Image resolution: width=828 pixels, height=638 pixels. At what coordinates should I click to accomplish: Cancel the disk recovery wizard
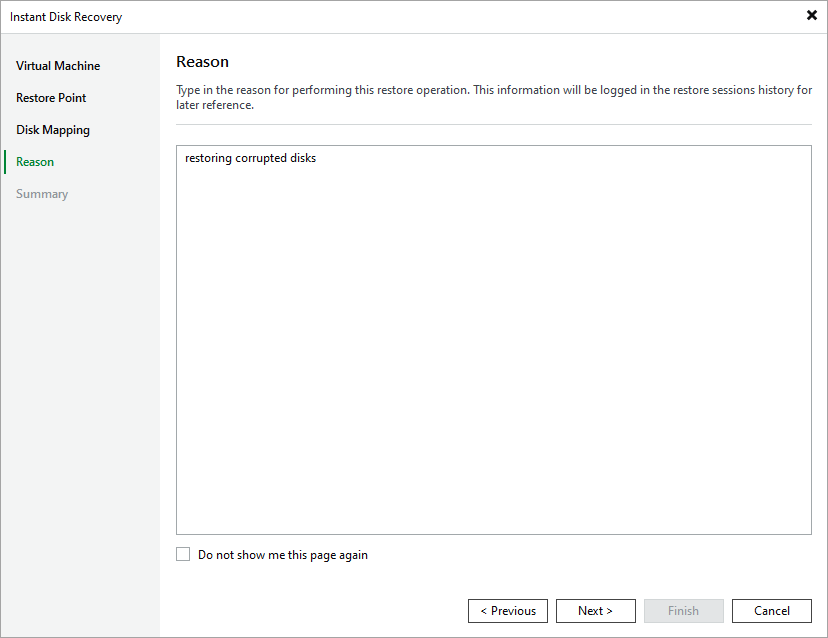tap(771, 611)
